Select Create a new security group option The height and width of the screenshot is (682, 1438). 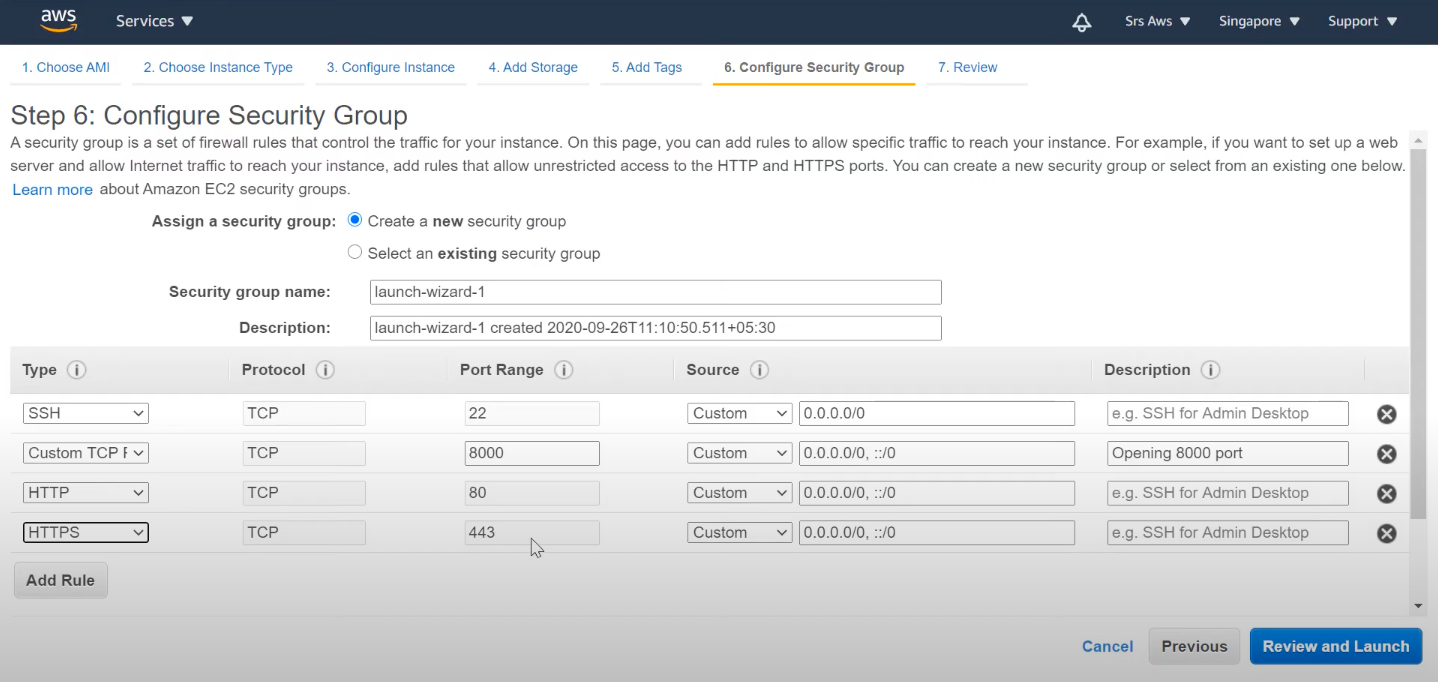tap(355, 220)
